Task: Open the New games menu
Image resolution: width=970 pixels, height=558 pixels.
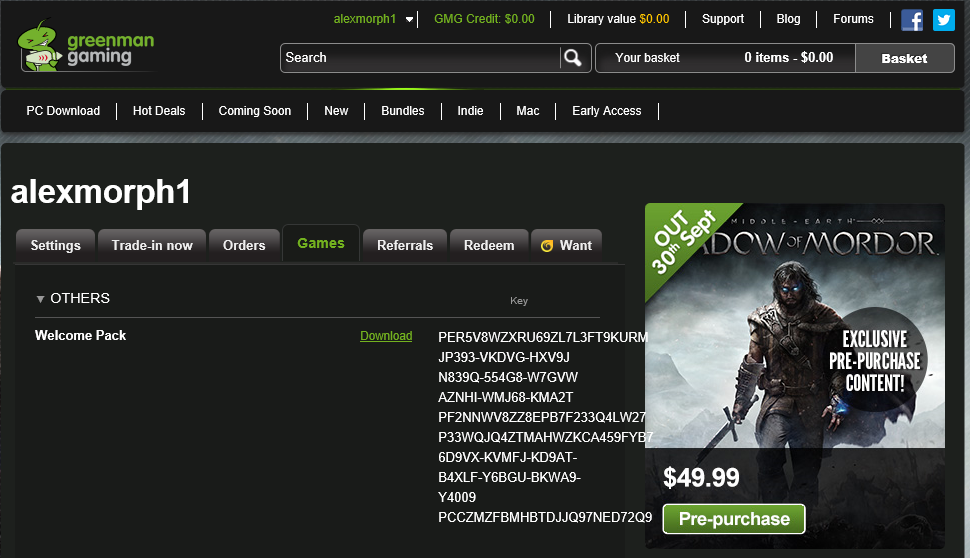Action: tap(336, 111)
